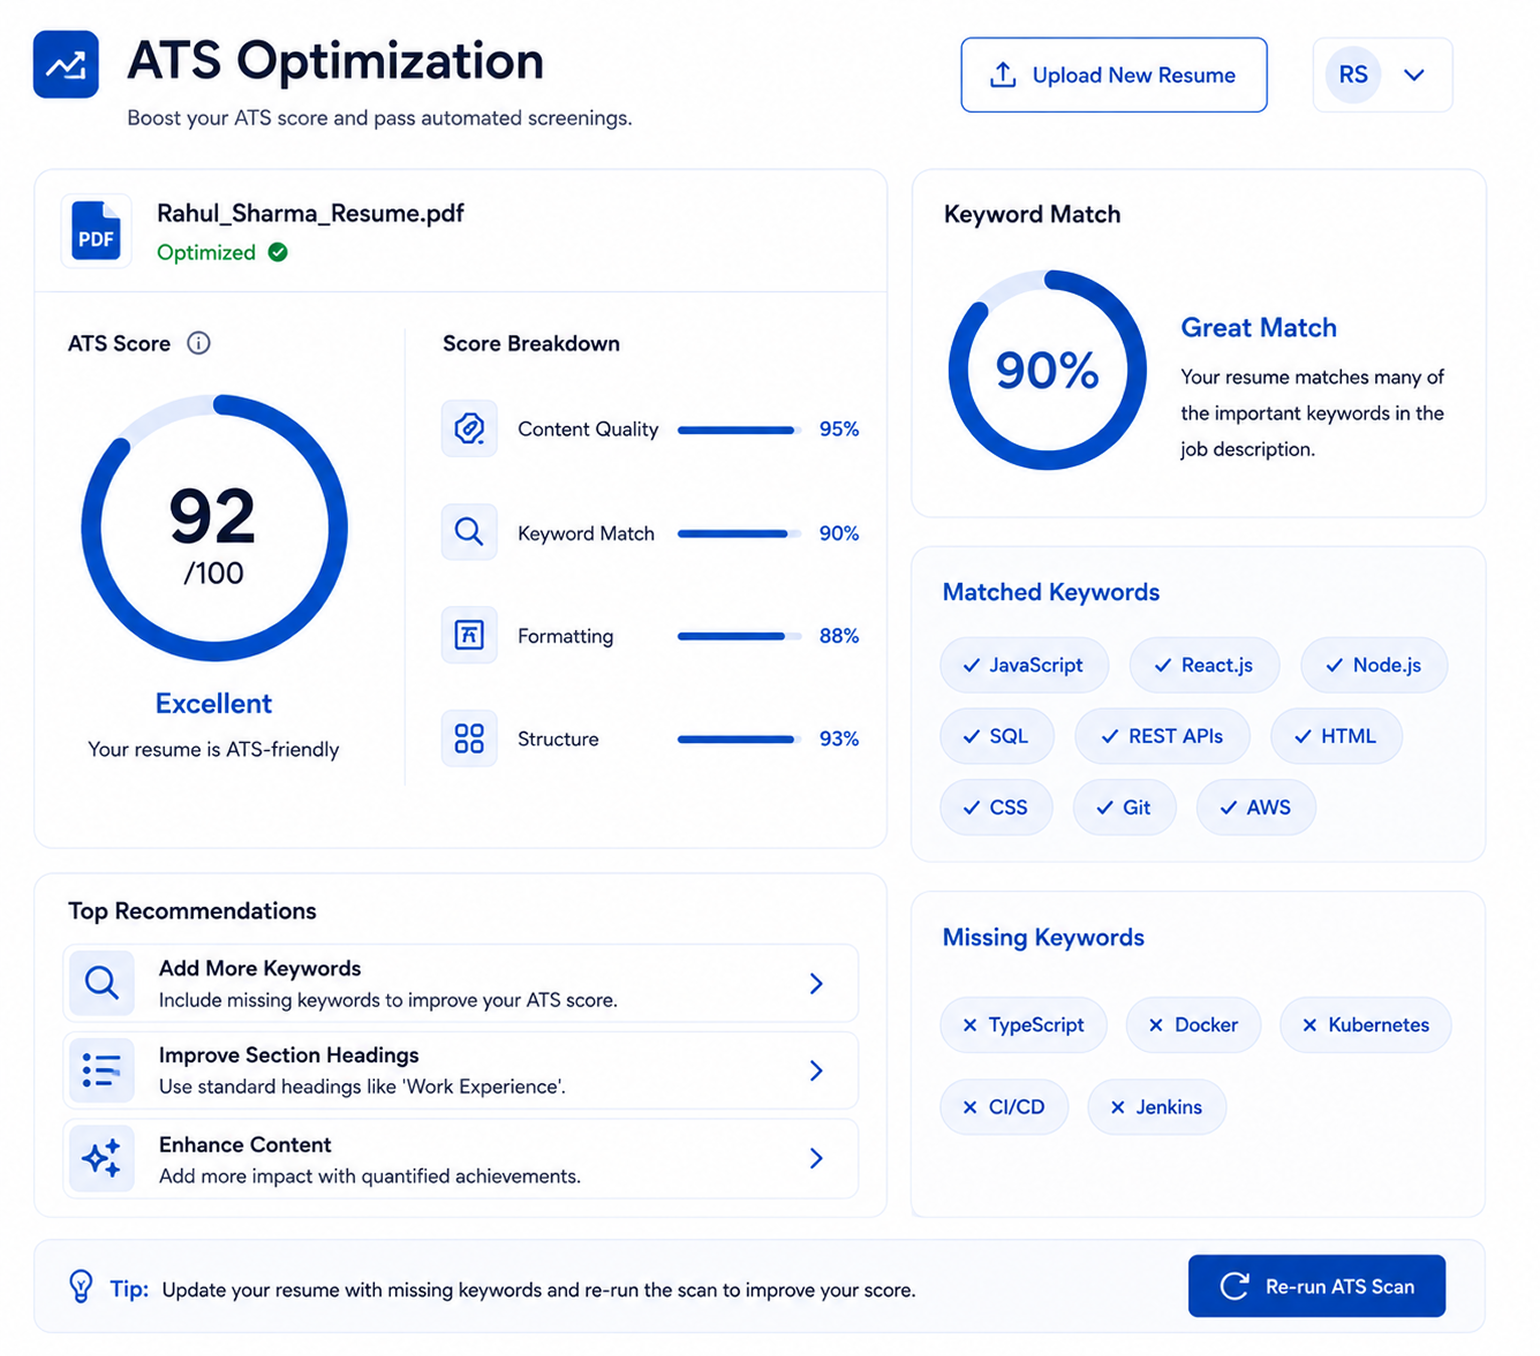Select the Node.js matched keyword chip
The image size is (1540, 1356).
[x=1374, y=665]
